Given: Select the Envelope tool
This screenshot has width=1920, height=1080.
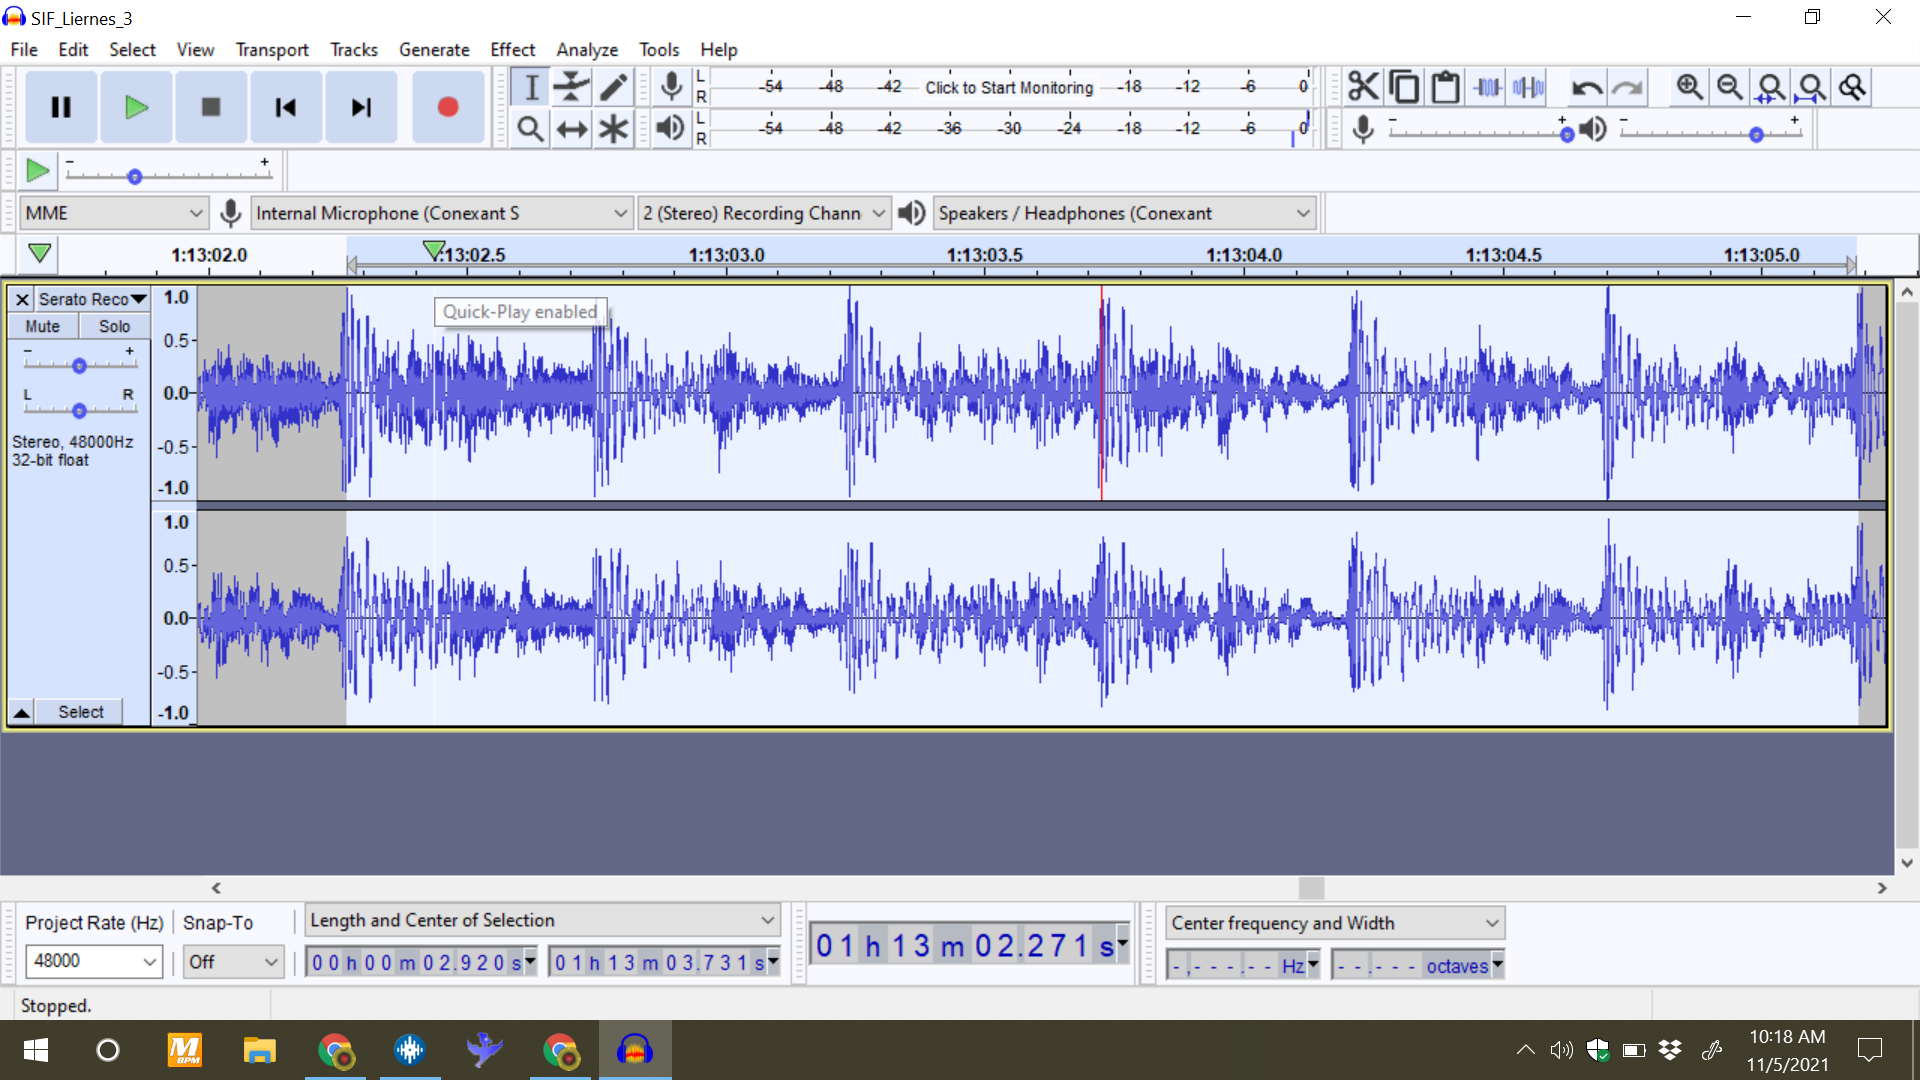Looking at the screenshot, I should coord(571,87).
